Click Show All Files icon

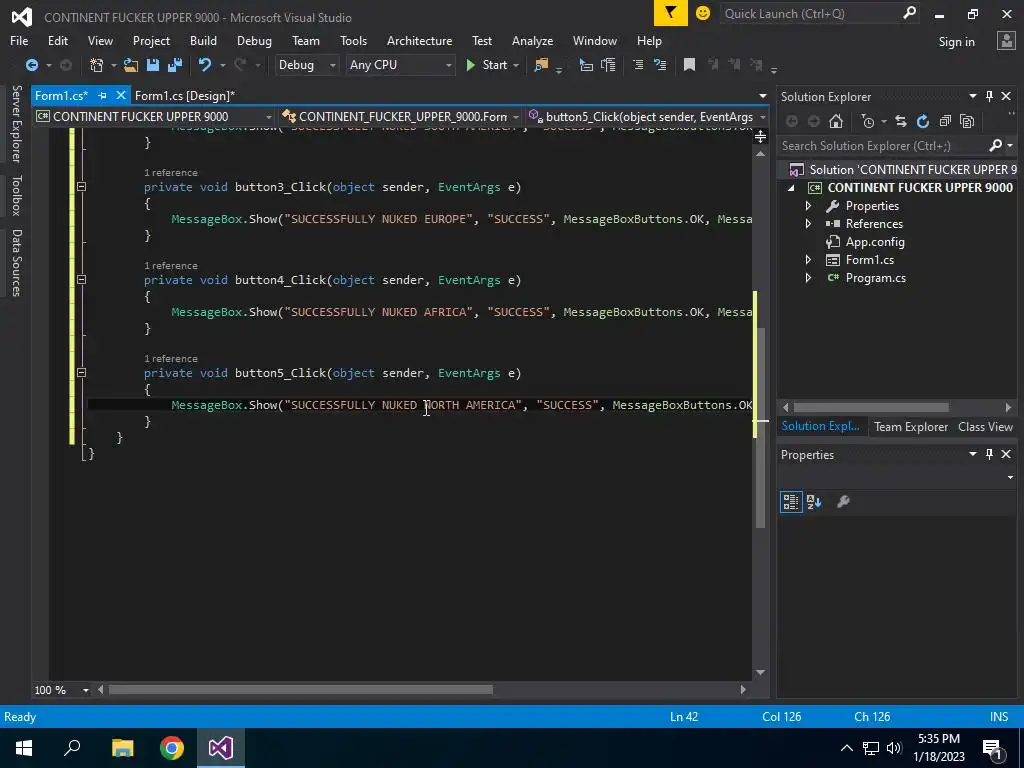(967, 121)
